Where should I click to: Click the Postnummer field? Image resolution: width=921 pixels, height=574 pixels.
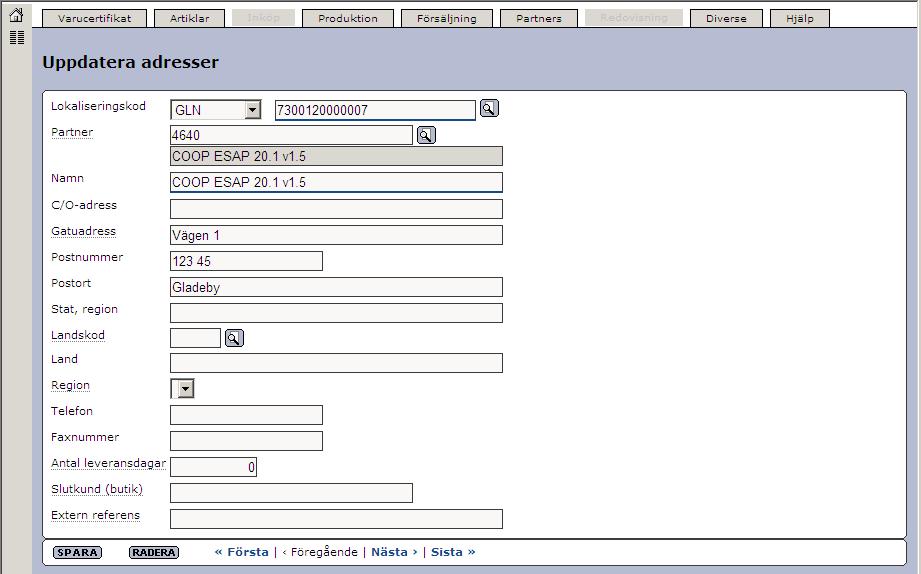point(246,261)
